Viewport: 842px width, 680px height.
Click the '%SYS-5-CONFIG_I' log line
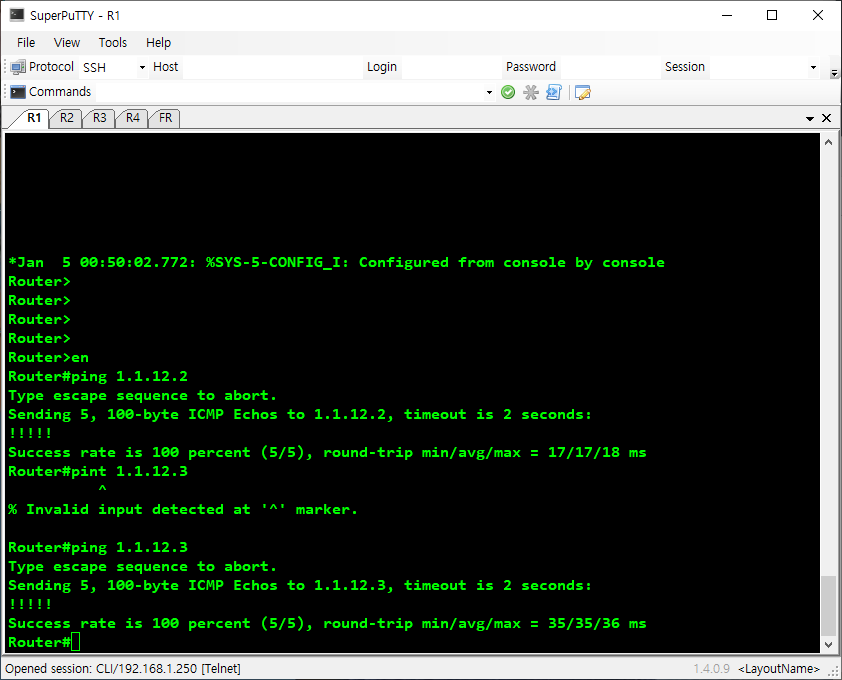click(x=336, y=263)
